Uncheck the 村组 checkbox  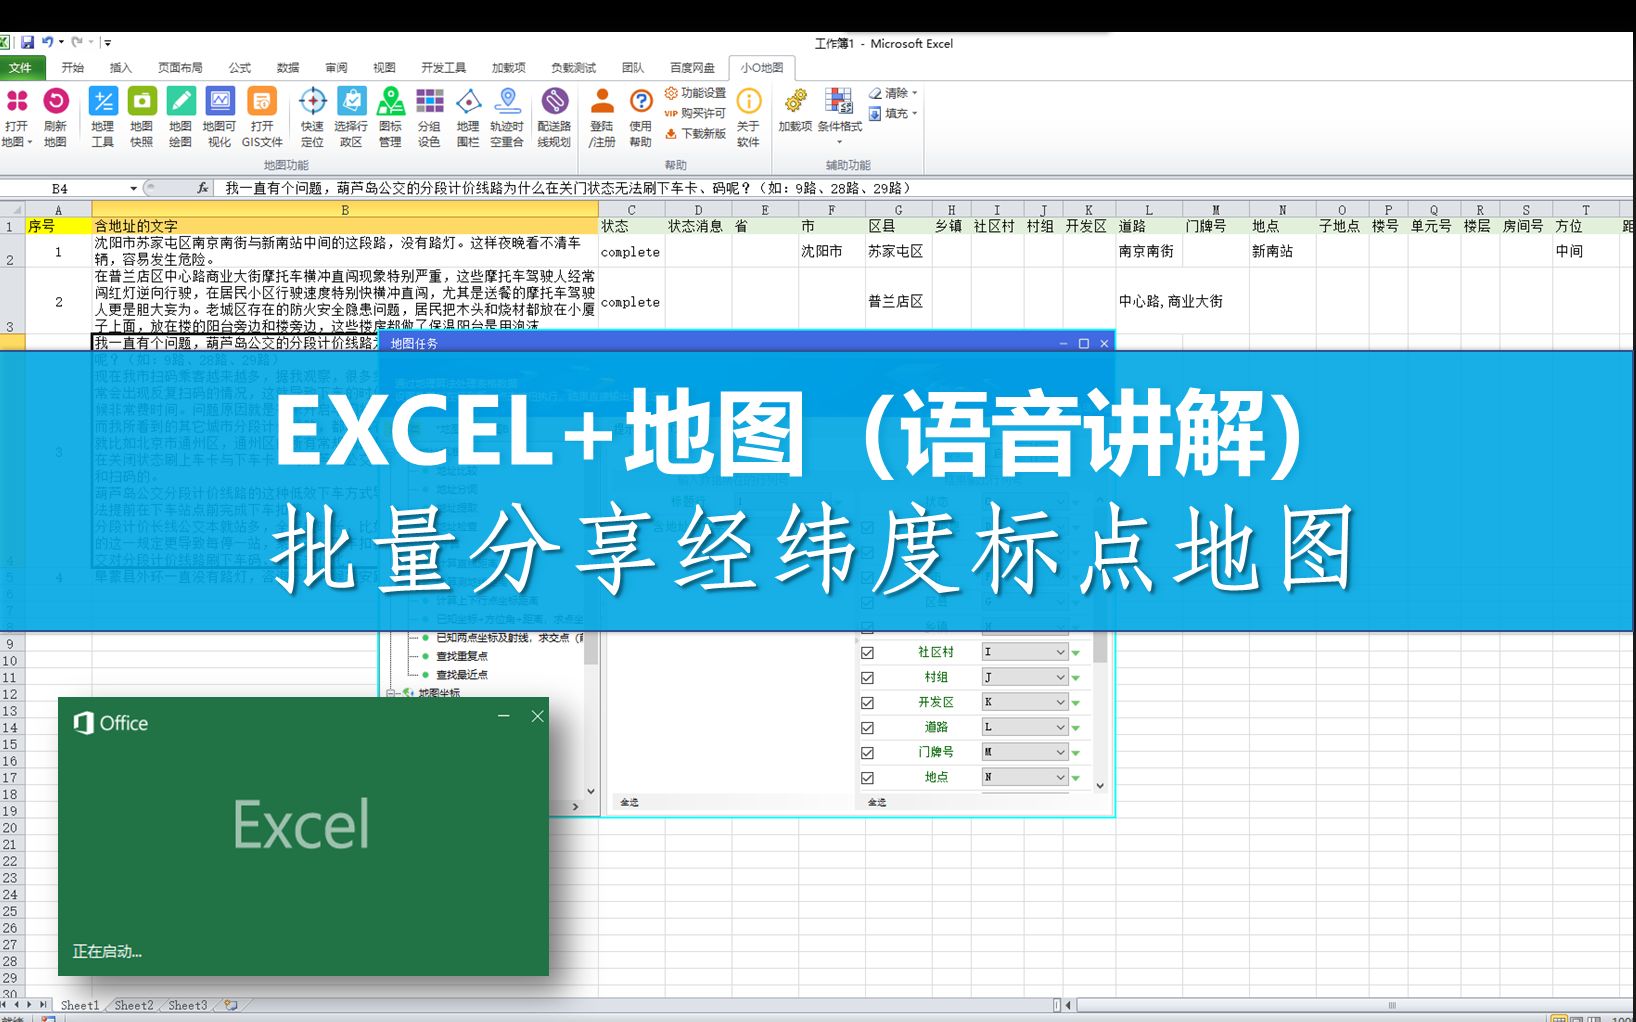pyautogui.click(x=867, y=677)
